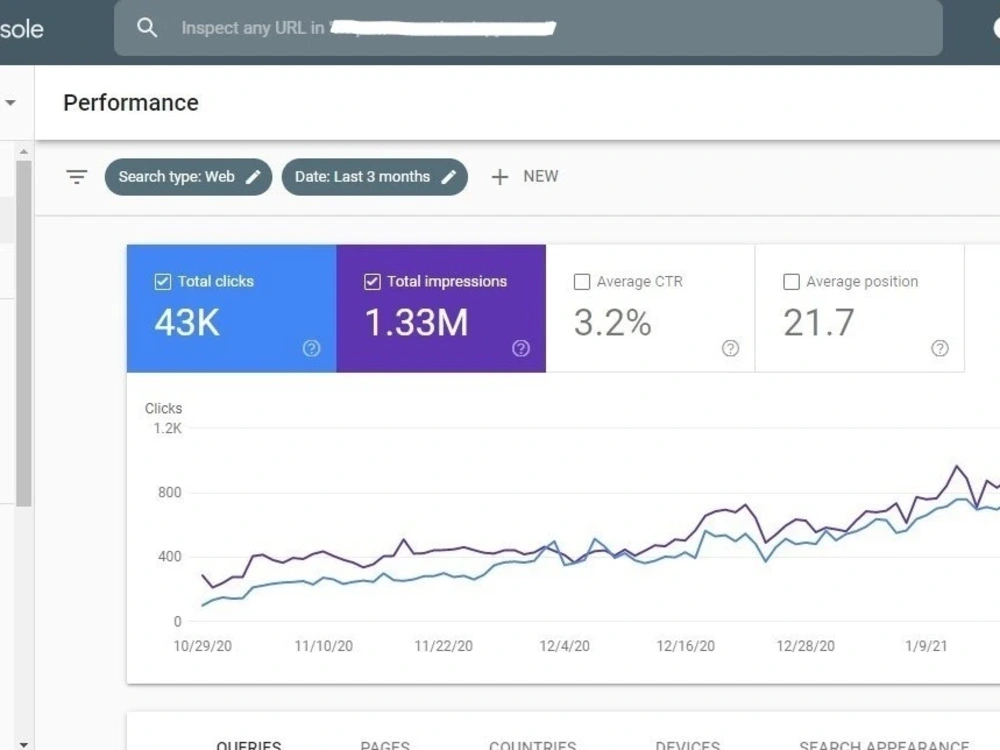Screen dimensions: 1000x750
Task: Focus the Inspect any URL search field
Action: coord(528,28)
